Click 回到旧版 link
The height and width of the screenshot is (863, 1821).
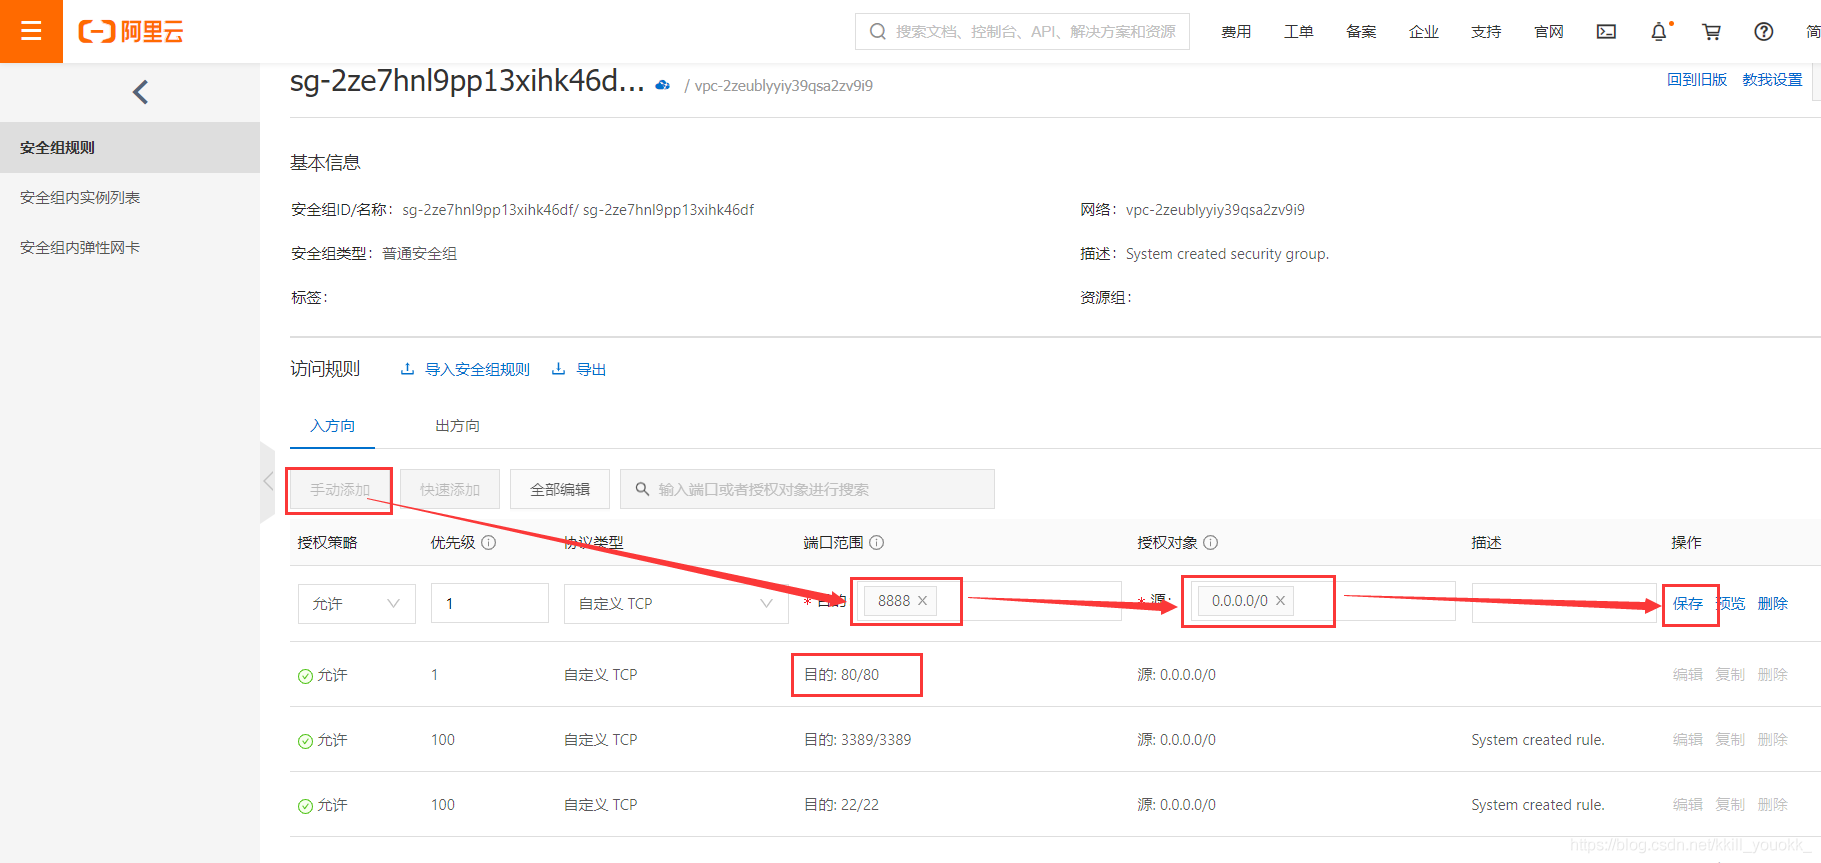(x=1697, y=79)
